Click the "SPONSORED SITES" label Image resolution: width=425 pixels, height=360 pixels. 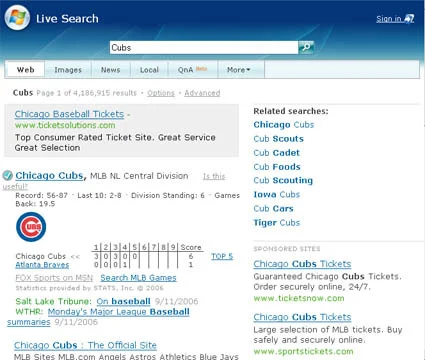[287, 249]
